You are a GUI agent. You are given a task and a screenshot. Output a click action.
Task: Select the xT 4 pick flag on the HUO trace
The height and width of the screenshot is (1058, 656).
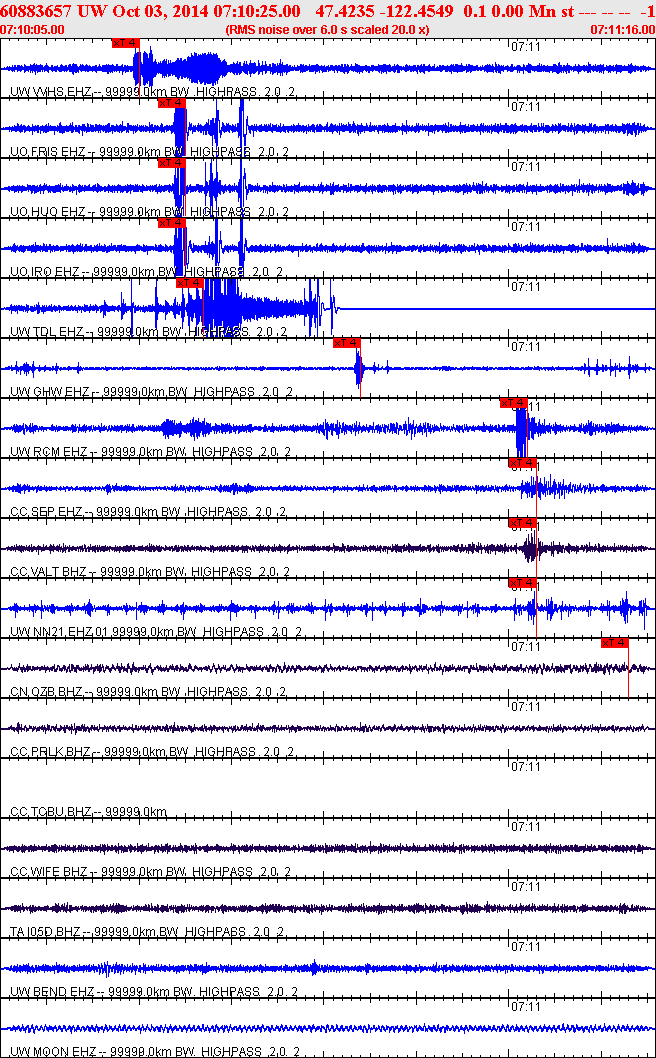[171, 163]
